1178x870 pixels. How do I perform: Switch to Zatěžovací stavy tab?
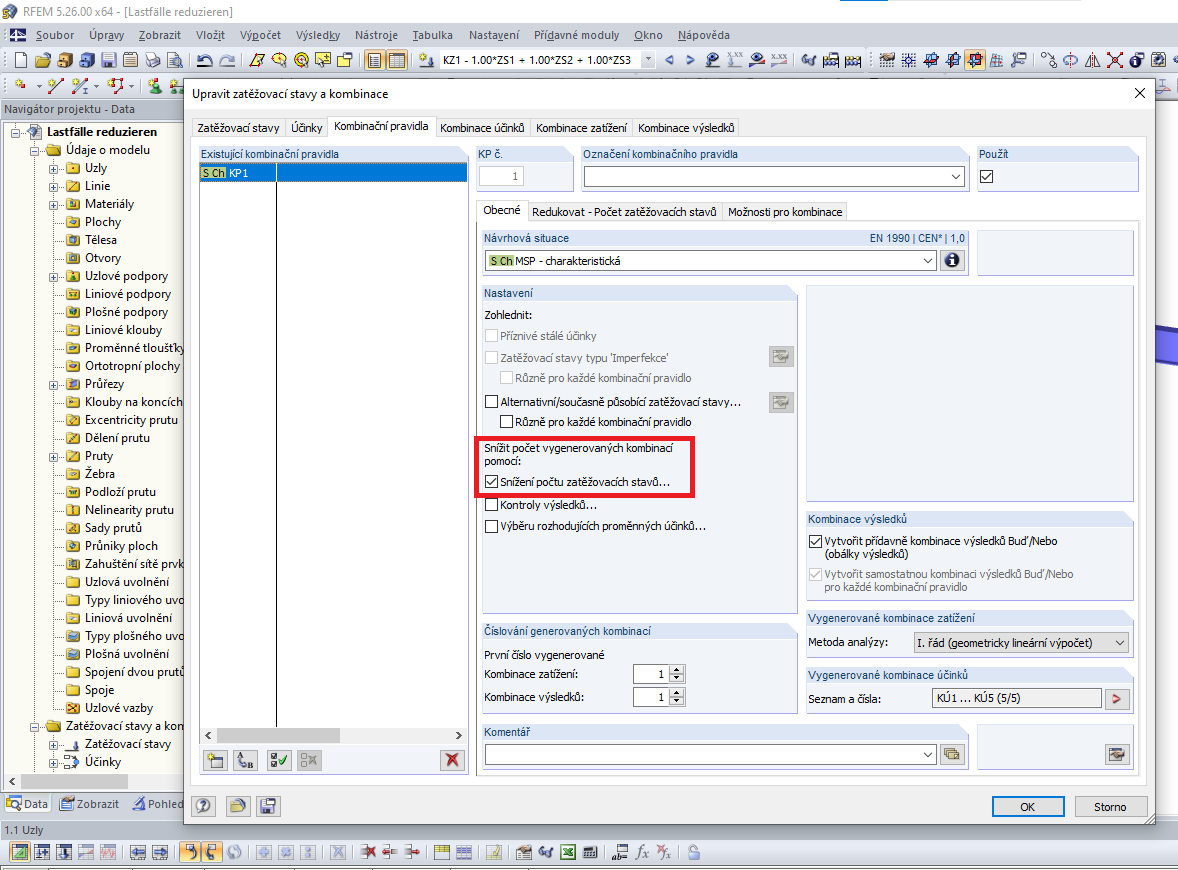tap(238, 128)
